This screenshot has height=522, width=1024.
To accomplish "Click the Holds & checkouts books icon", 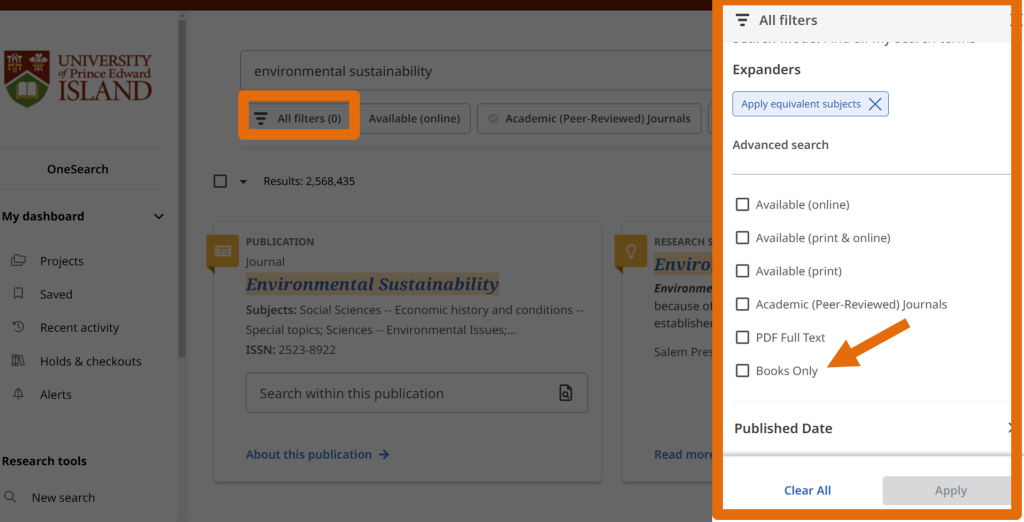I will coord(18,361).
